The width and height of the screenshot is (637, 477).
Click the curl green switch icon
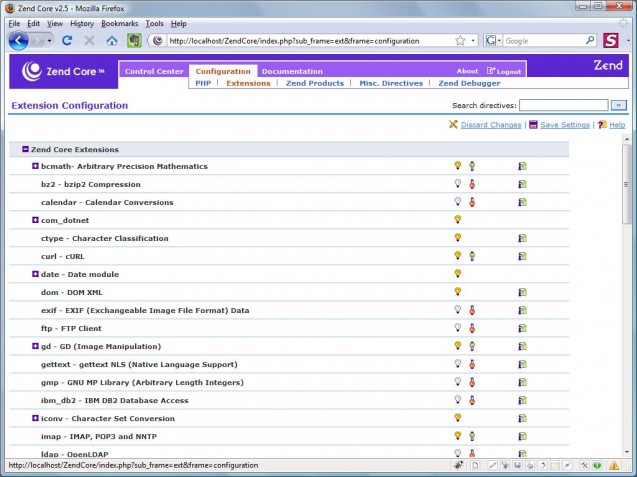[472, 256]
